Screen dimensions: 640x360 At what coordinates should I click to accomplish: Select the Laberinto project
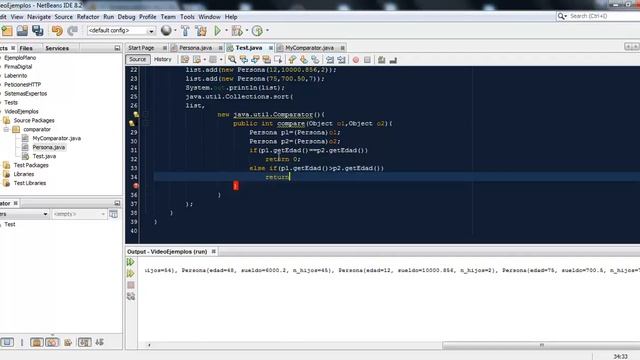tap(16, 76)
